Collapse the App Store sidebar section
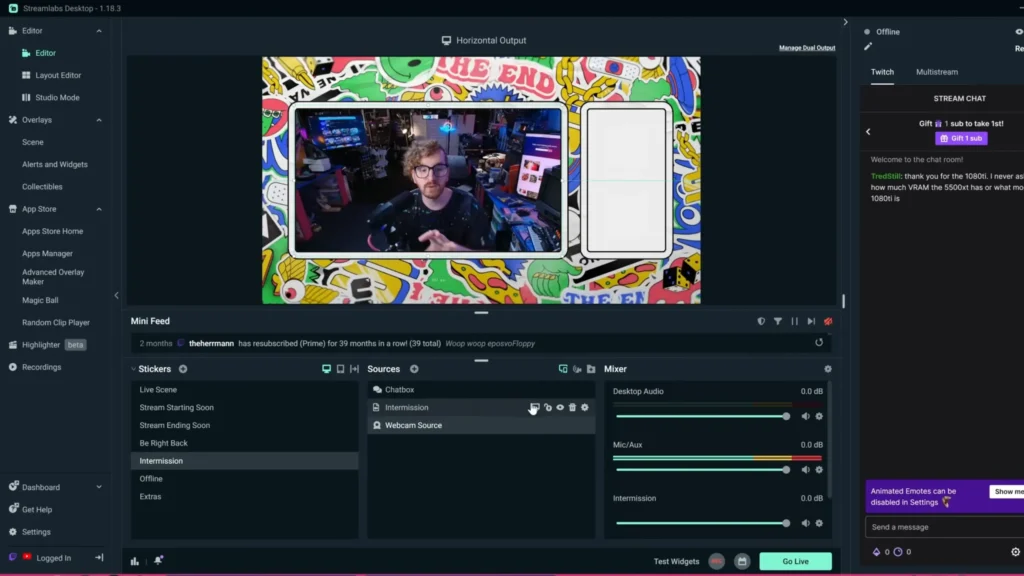 99,209
